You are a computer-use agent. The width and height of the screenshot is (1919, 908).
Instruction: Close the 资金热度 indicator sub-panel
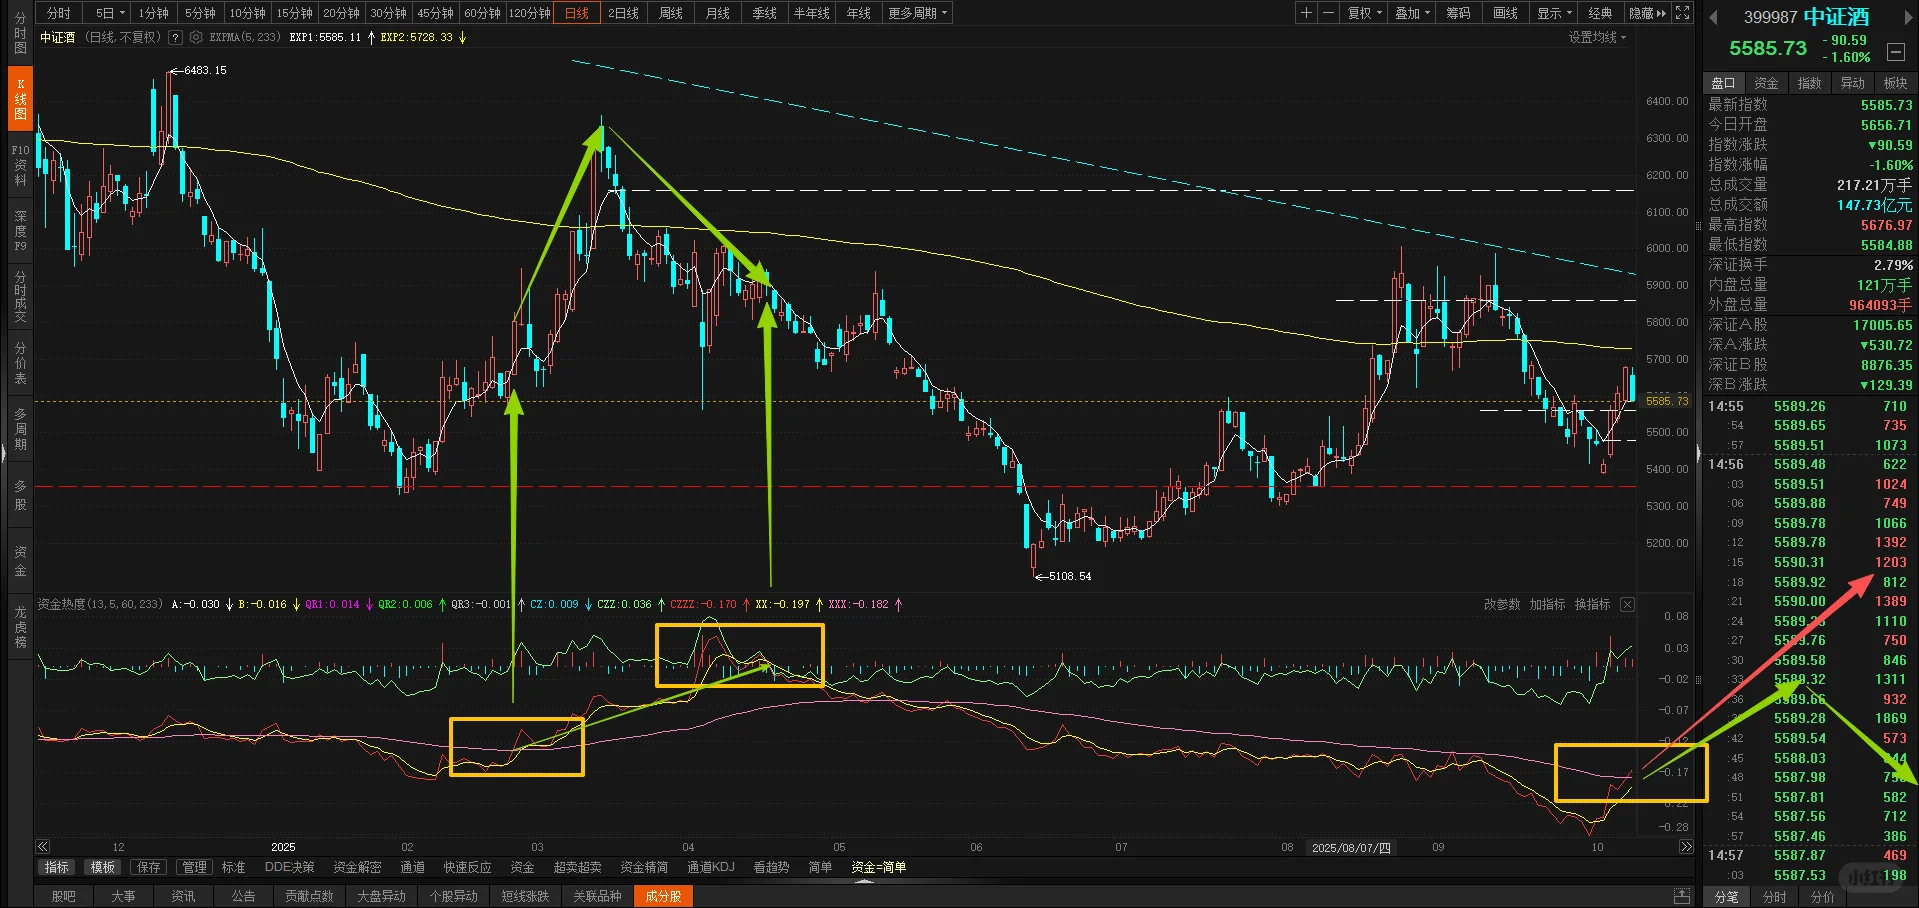[x=1627, y=604]
